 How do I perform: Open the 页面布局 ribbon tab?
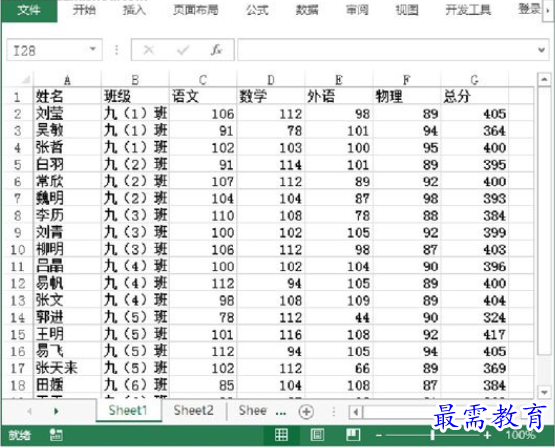pyautogui.click(x=195, y=10)
